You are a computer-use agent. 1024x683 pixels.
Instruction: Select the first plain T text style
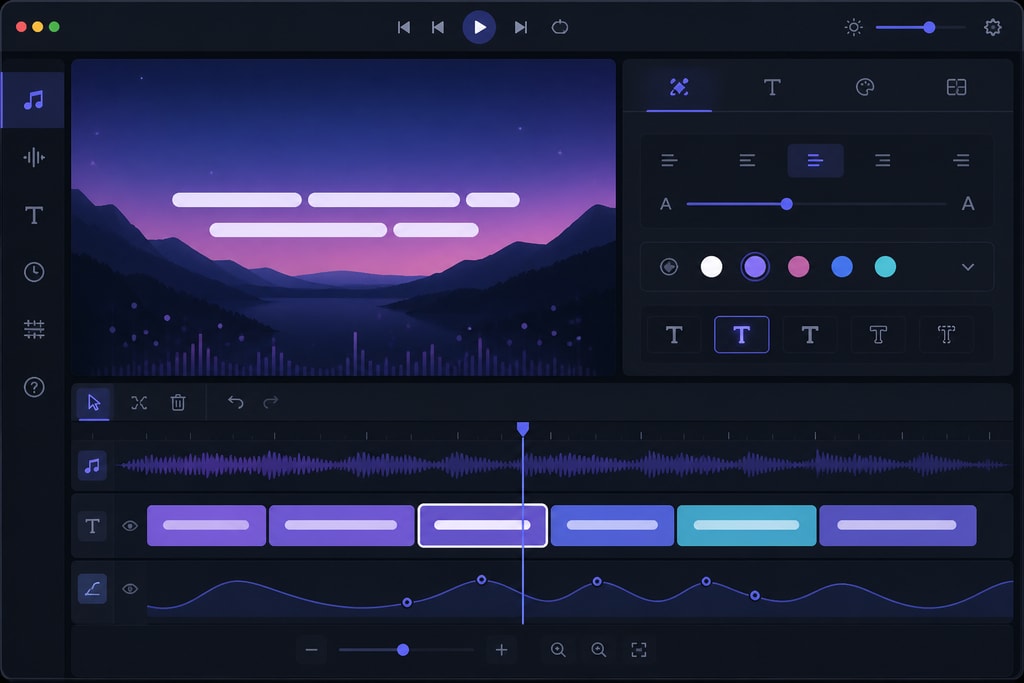point(674,335)
